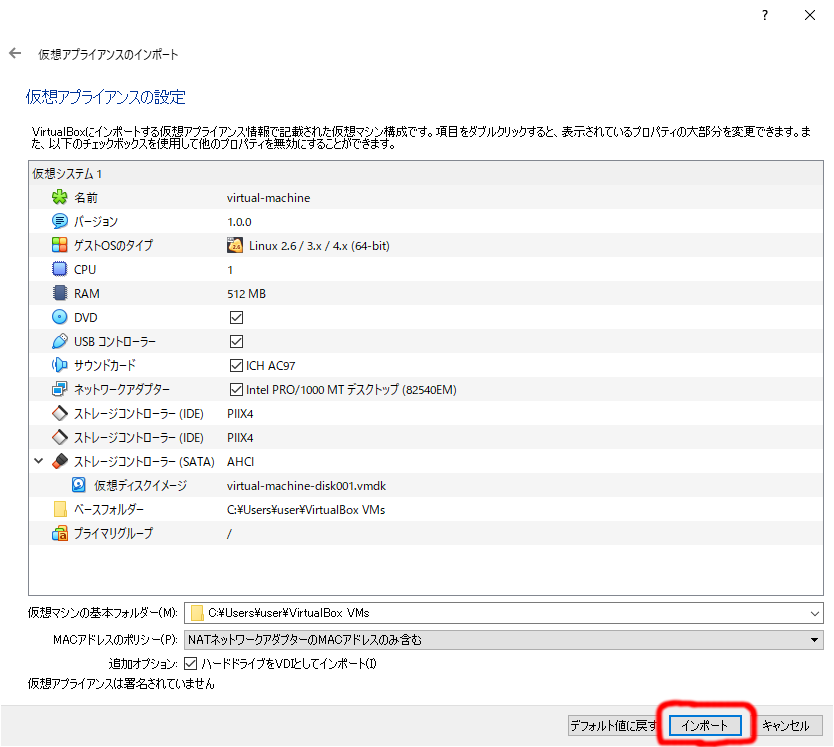834x747 pixels.
Task: Toggle the Intel PRO/1000 MT network adapter checkbox
Action: pos(236,389)
